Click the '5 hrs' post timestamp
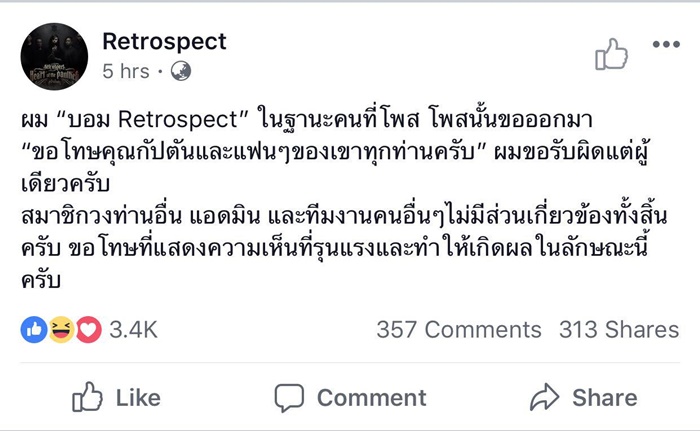 [x=125, y=72]
